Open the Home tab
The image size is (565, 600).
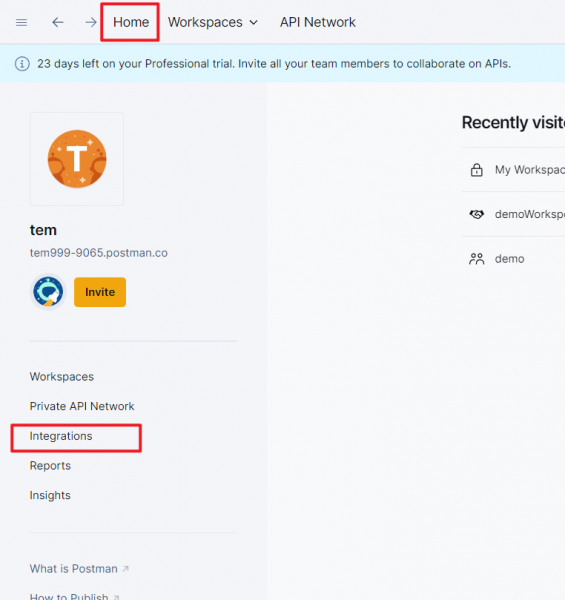131,22
